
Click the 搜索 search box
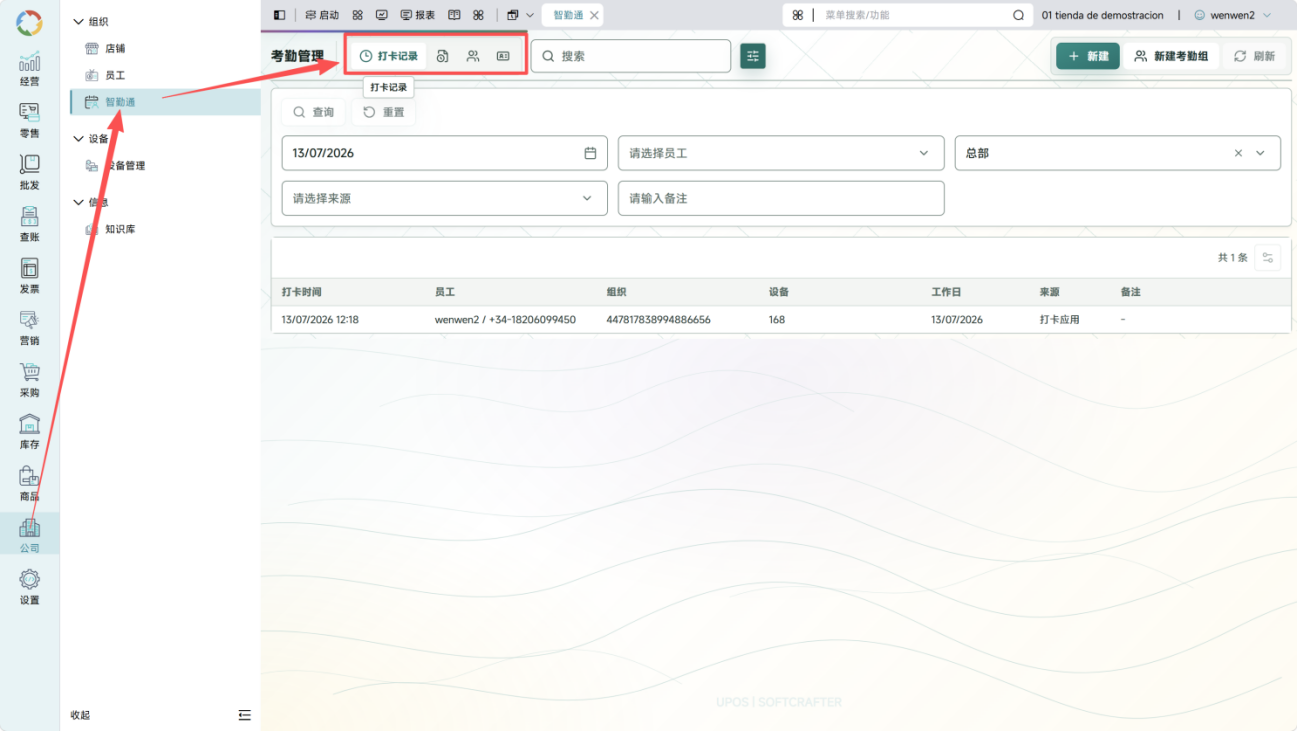point(631,56)
